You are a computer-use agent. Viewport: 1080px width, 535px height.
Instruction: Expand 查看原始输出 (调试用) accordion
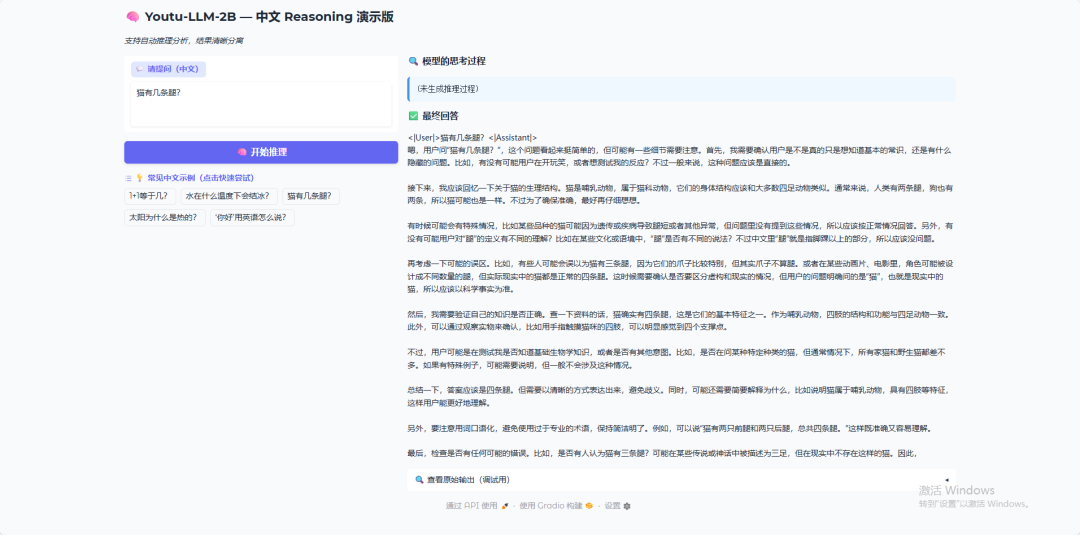681,480
